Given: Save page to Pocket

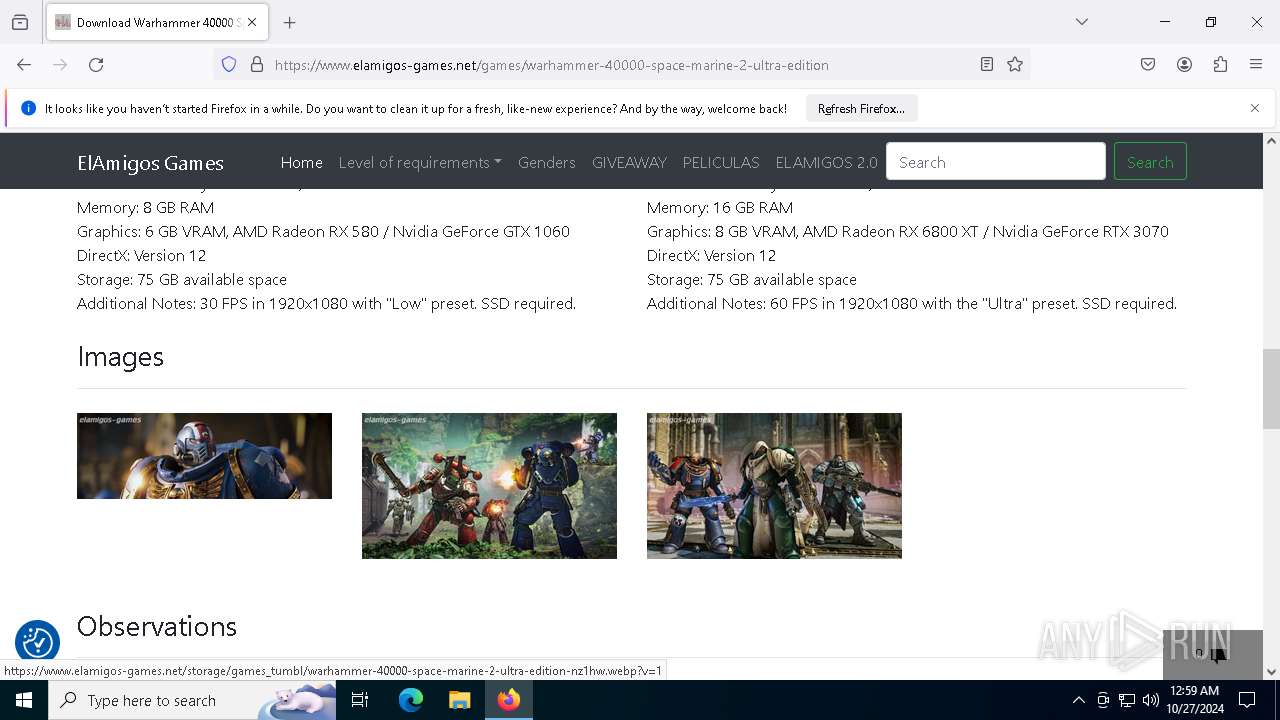Looking at the screenshot, I should pos(1148,65).
